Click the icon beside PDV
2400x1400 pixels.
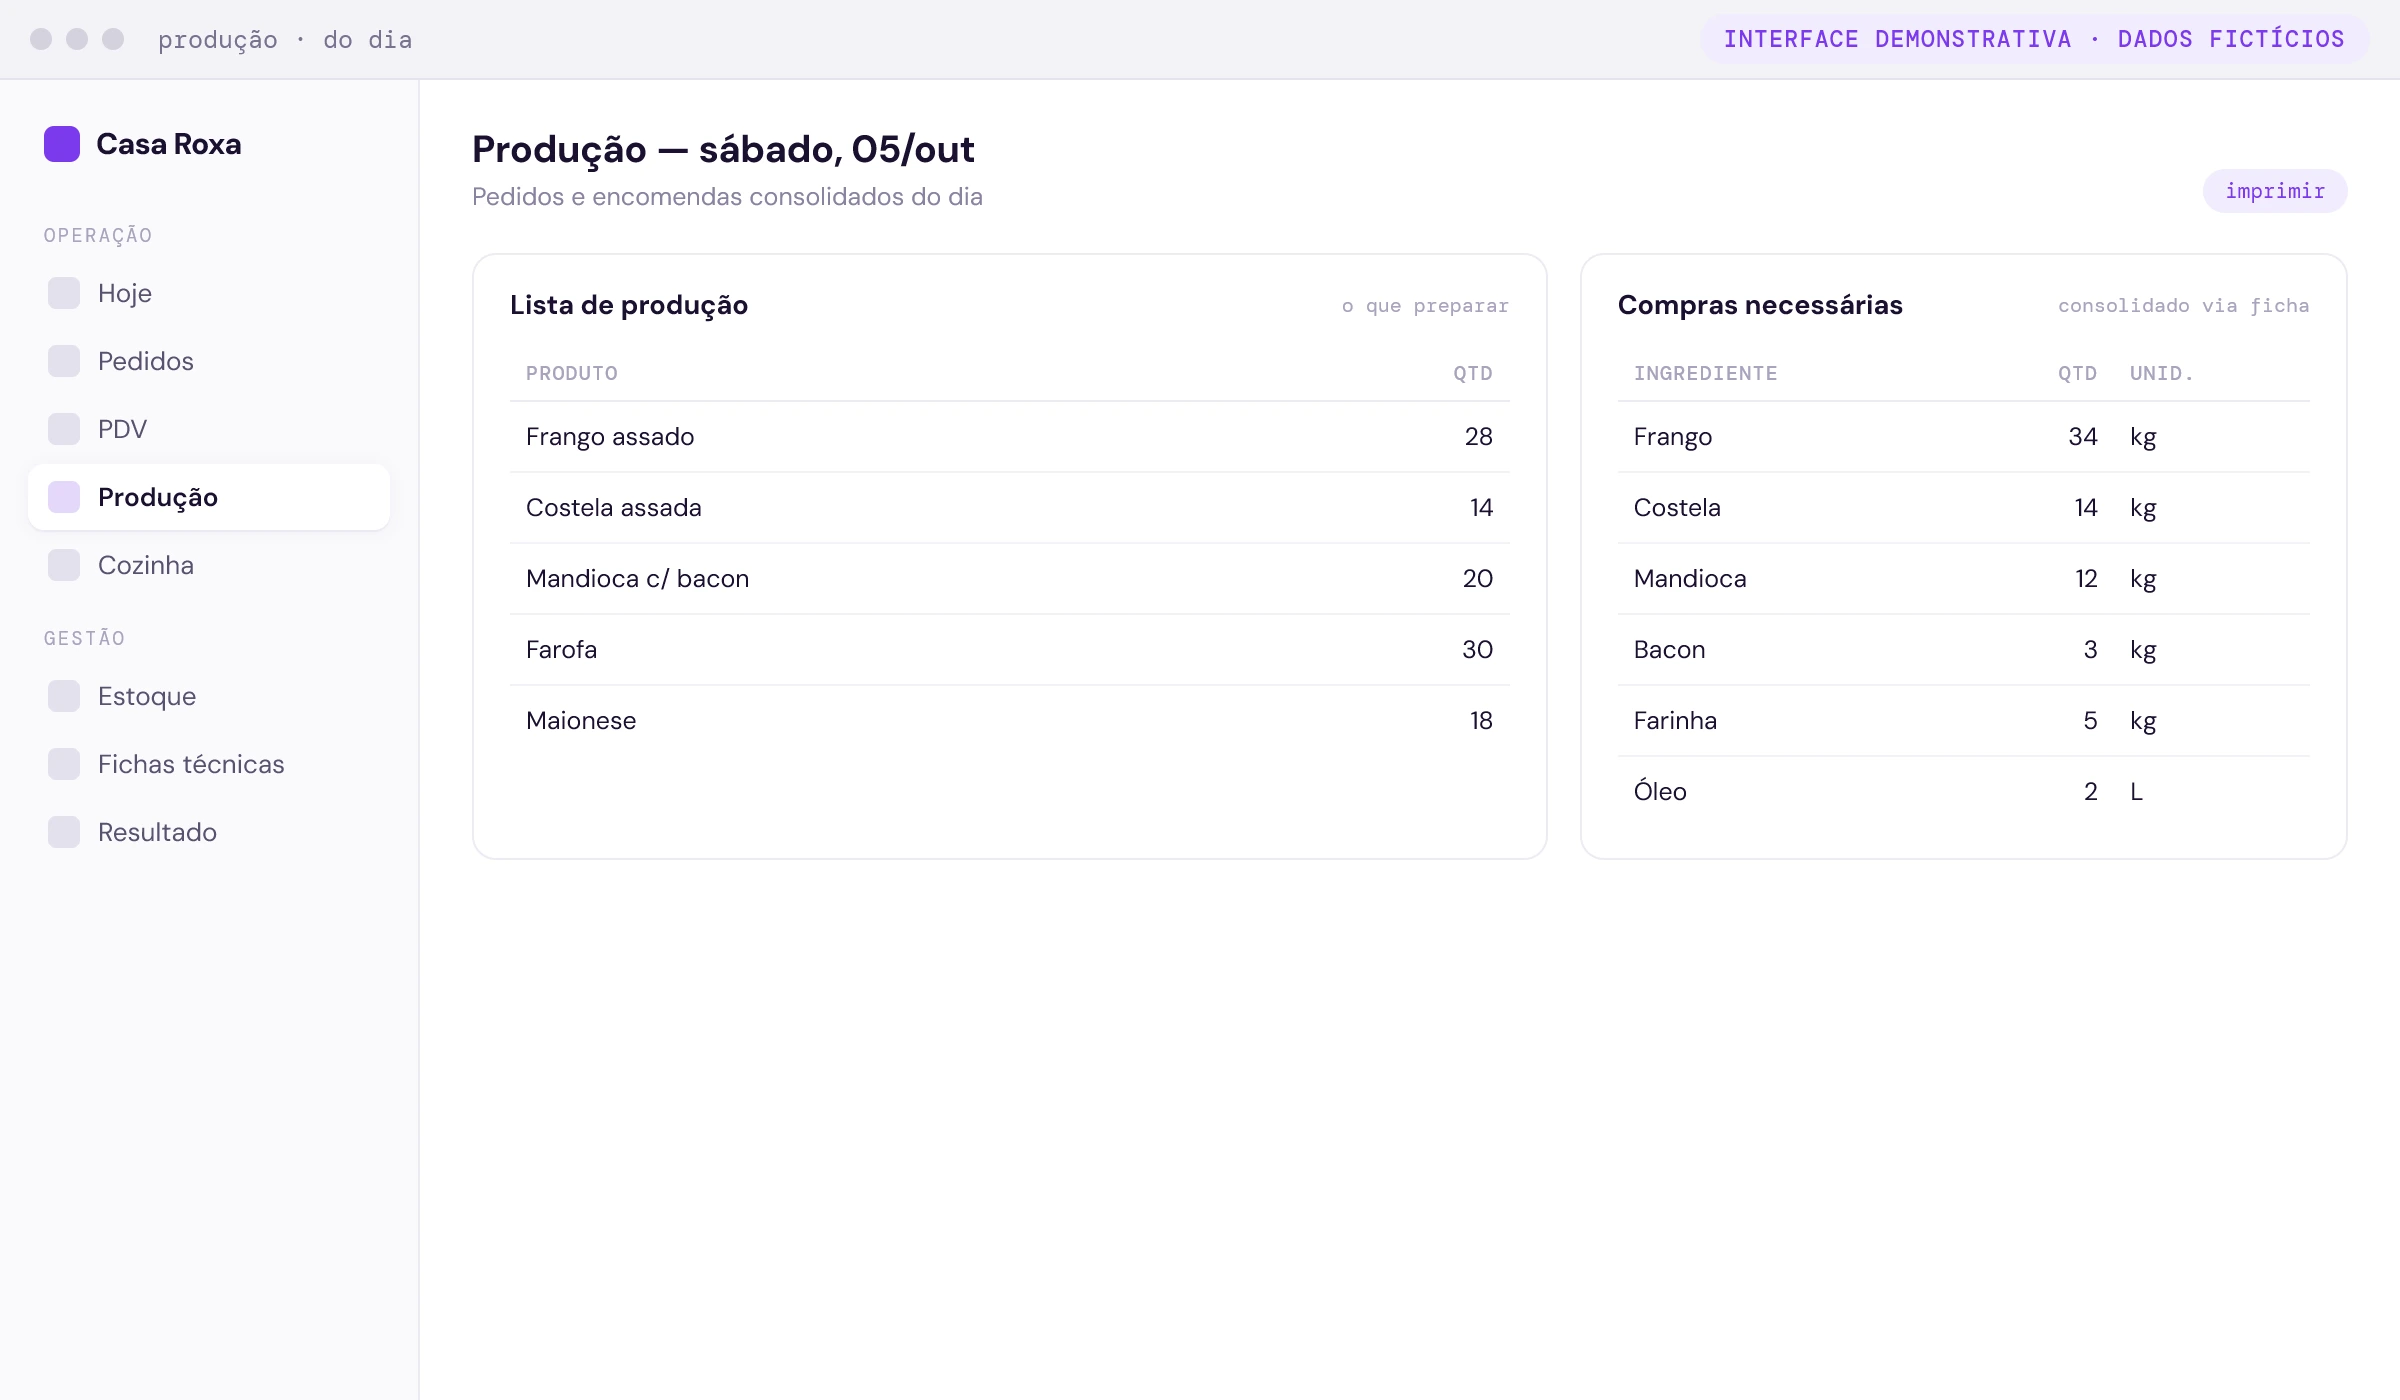[64, 429]
